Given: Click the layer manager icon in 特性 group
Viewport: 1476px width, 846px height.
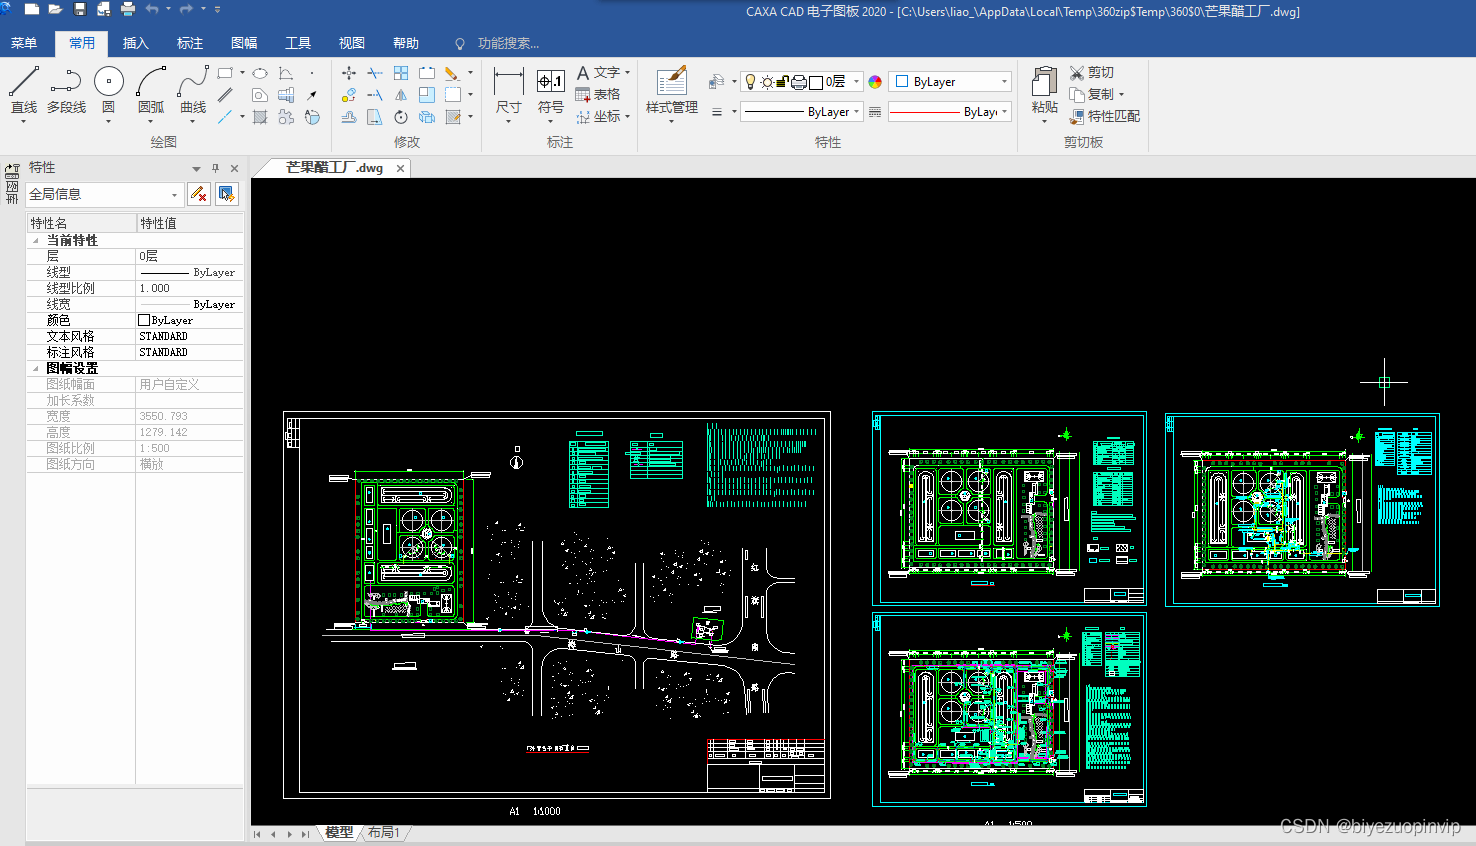Looking at the screenshot, I should coord(717,82).
